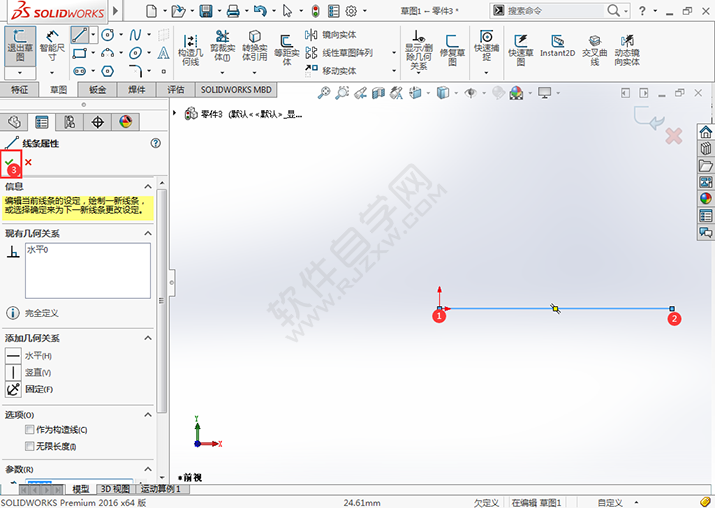Click the Exit Sketch (退出草图) icon

click(19, 45)
